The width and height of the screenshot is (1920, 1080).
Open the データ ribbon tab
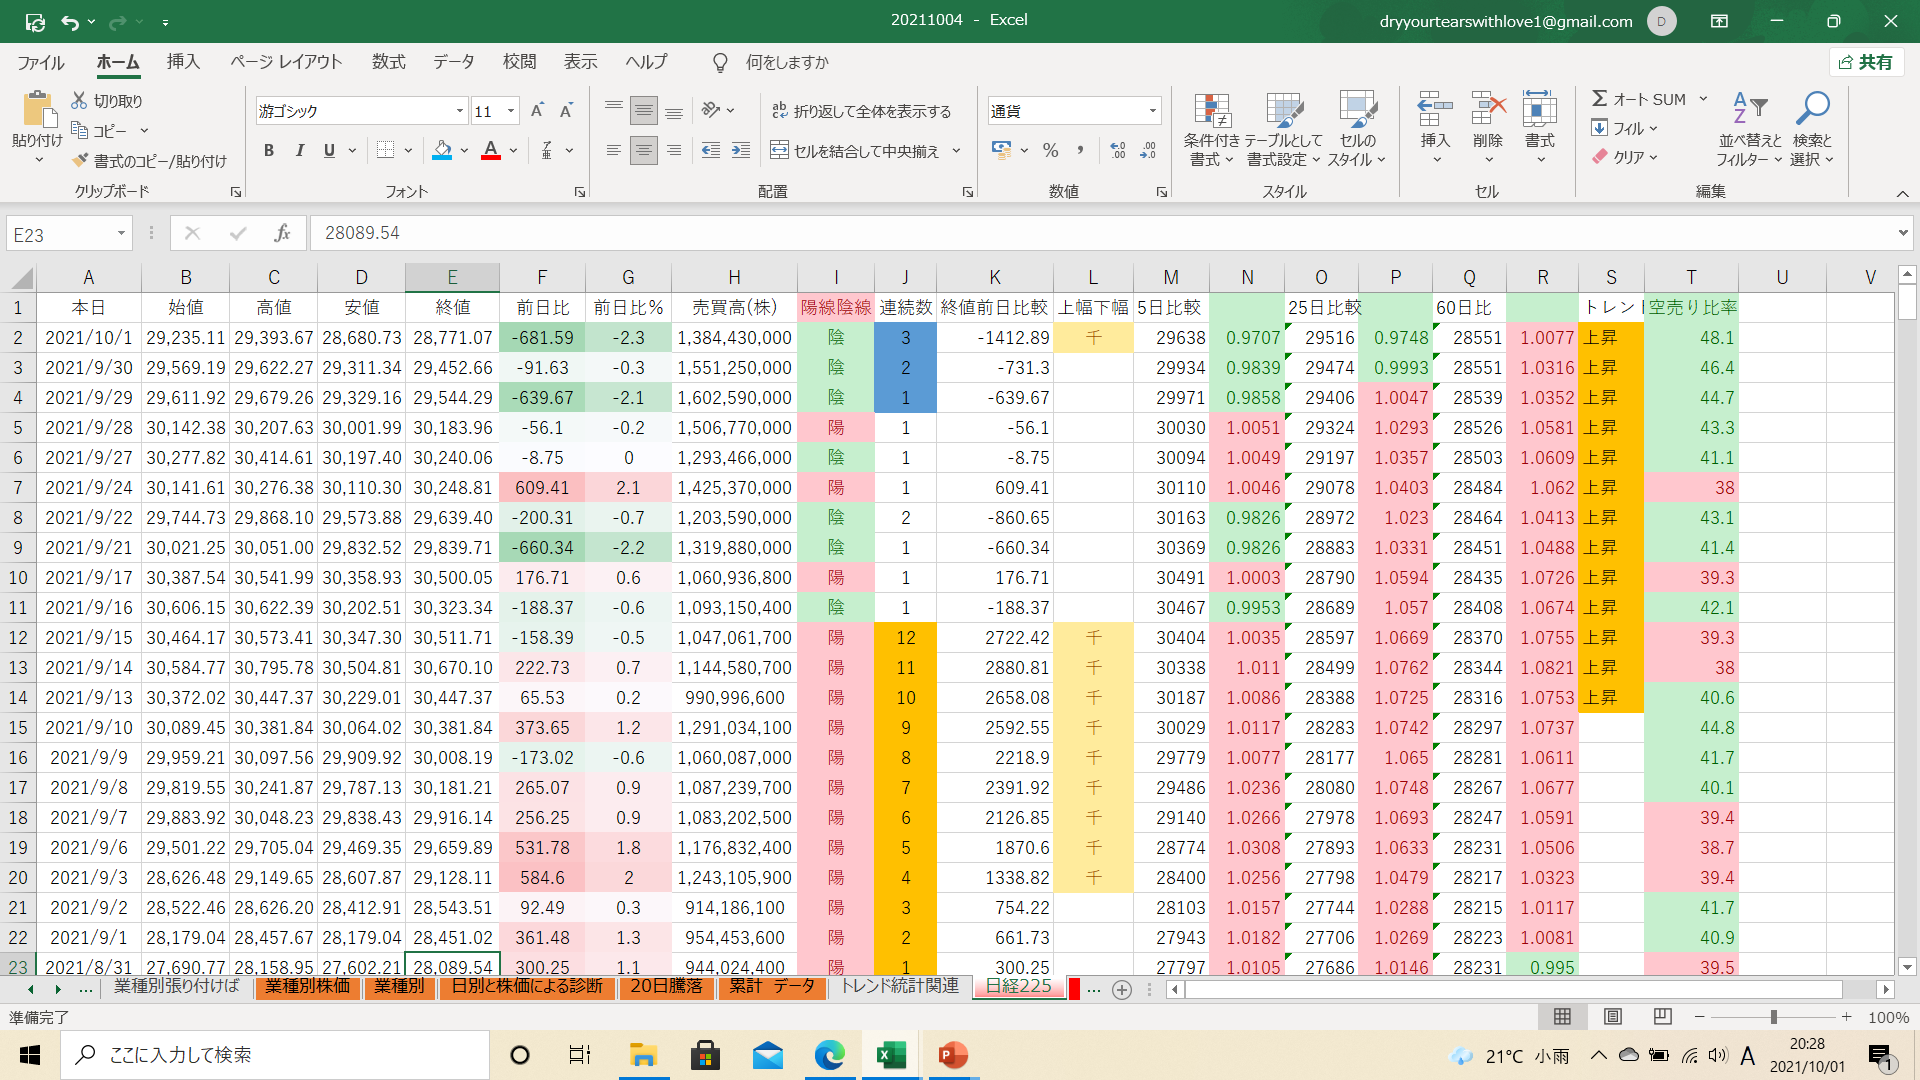pyautogui.click(x=453, y=62)
